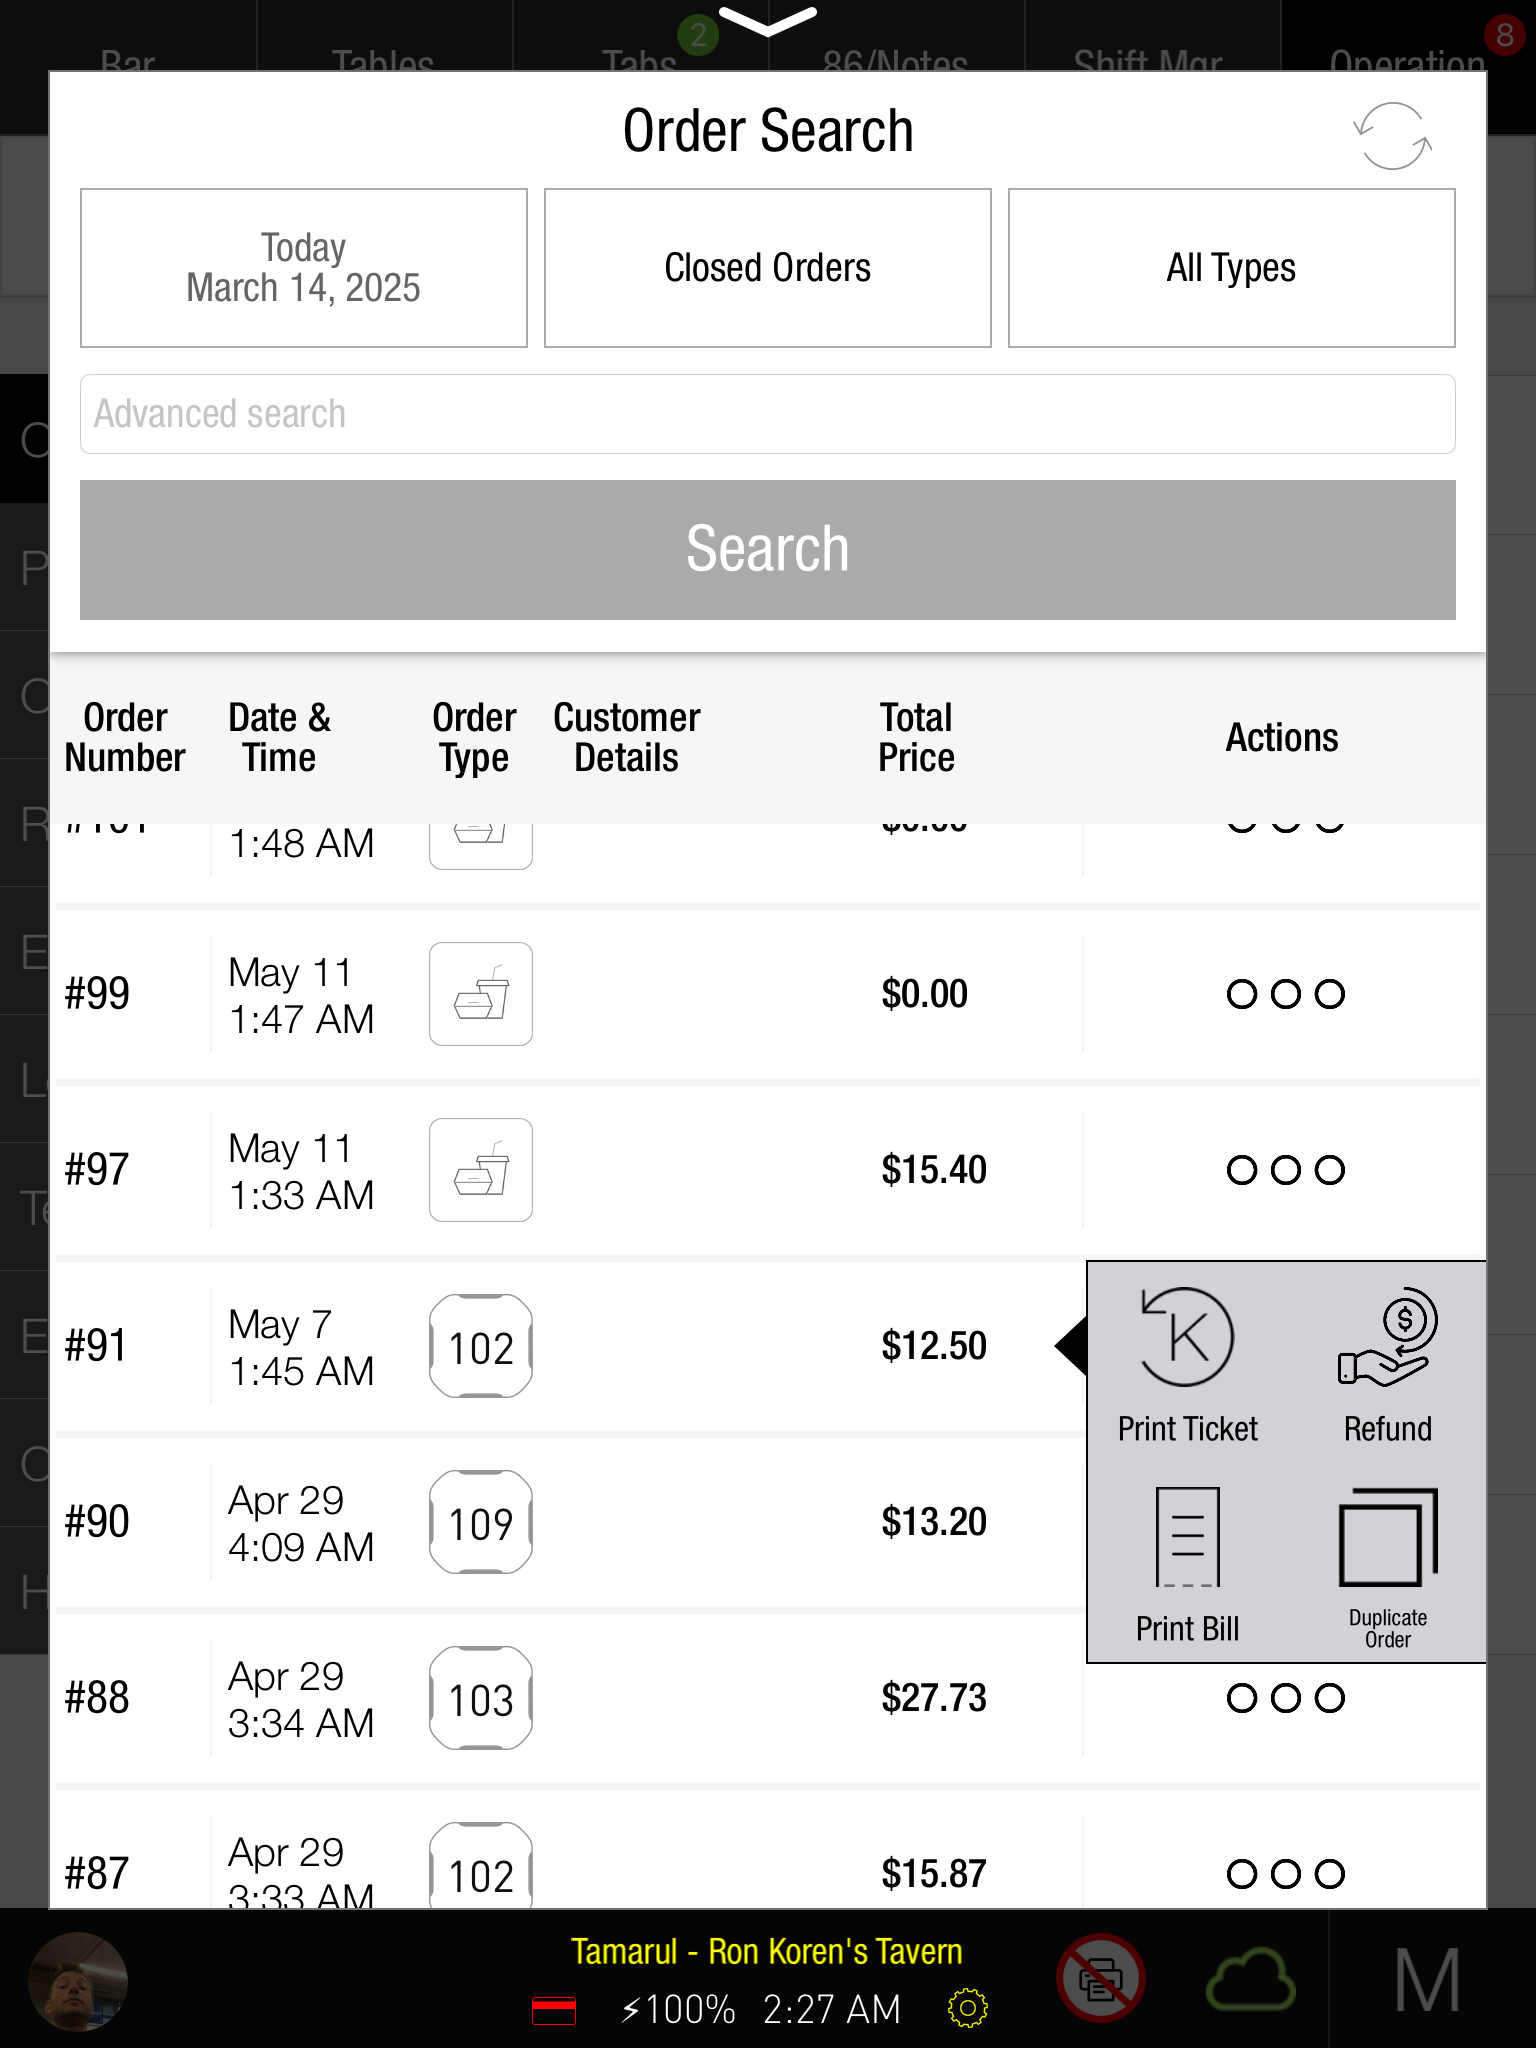Tap the yellow settings gear icon
The image size is (1536, 2048).
pyautogui.click(x=967, y=2008)
